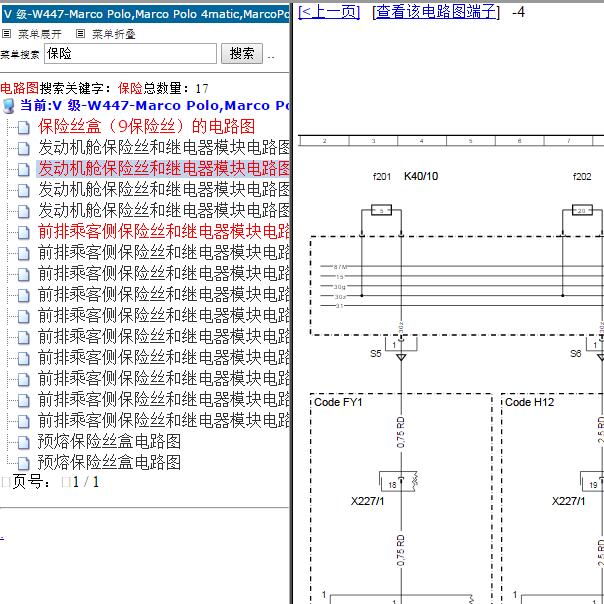Select the 当前:V 级-W447-Marco Polo tree root
Image resolution: width=604 pixels, height=604 pixels.
coord(154,105)
